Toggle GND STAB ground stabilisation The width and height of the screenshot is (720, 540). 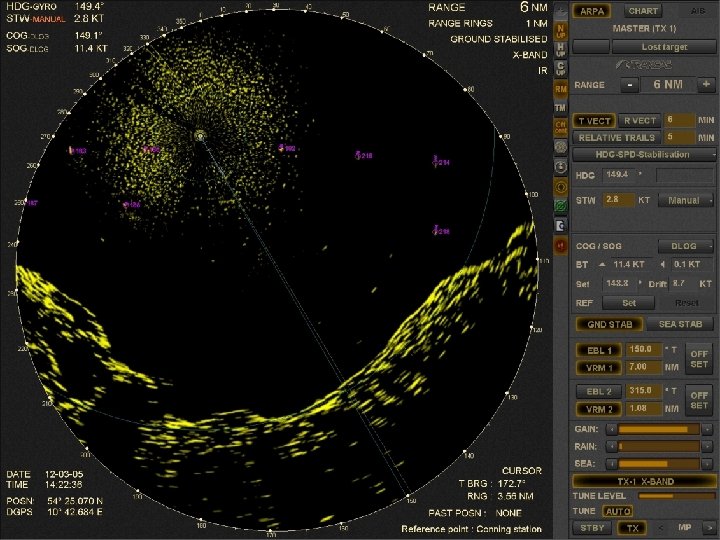pos(609,324)
